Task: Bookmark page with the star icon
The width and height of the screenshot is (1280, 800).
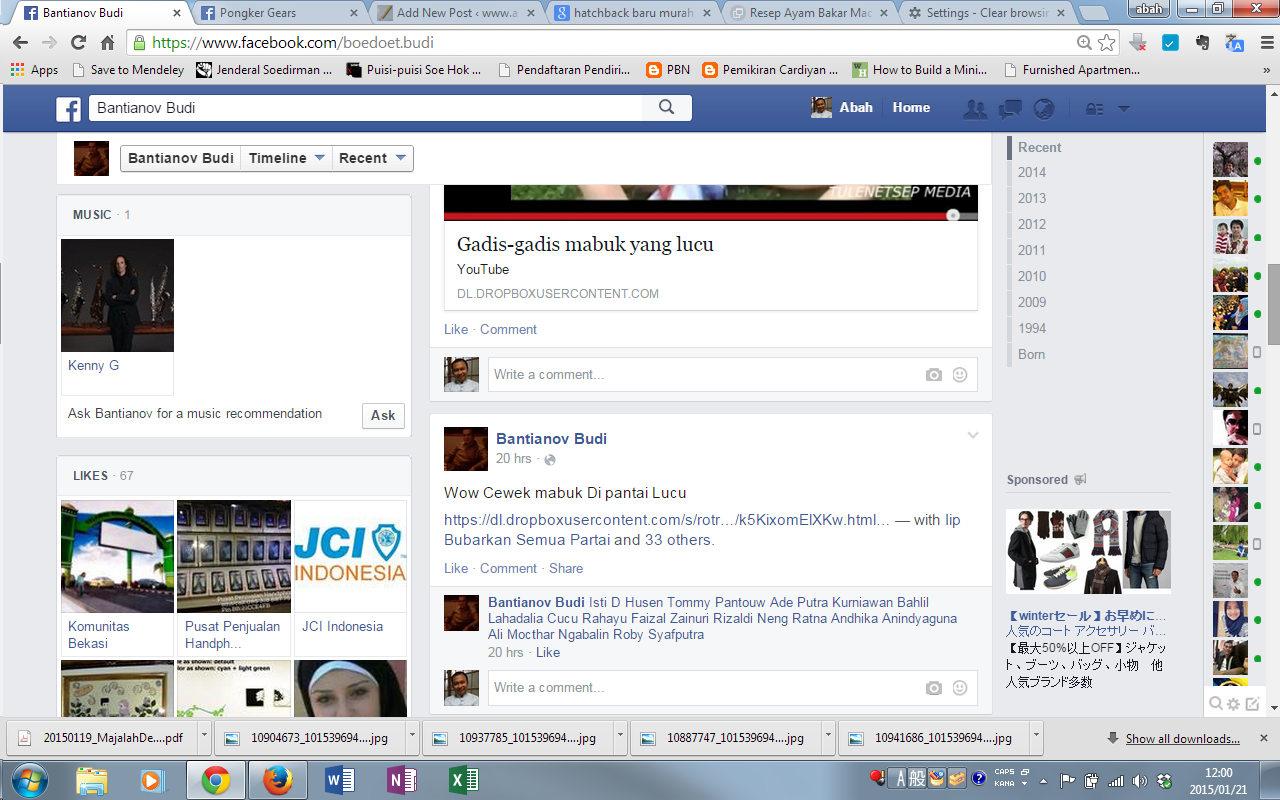Action: click(1107, 43)
